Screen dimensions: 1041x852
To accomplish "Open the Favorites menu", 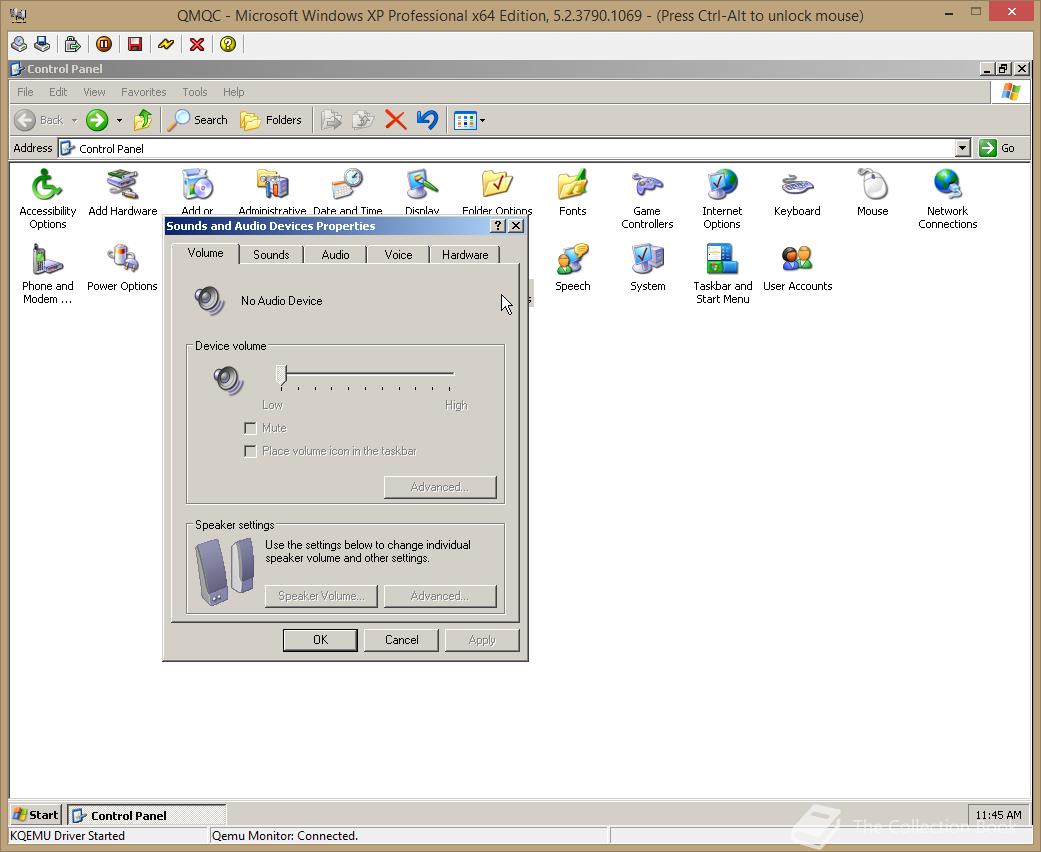I will click(x=143, y=92).
